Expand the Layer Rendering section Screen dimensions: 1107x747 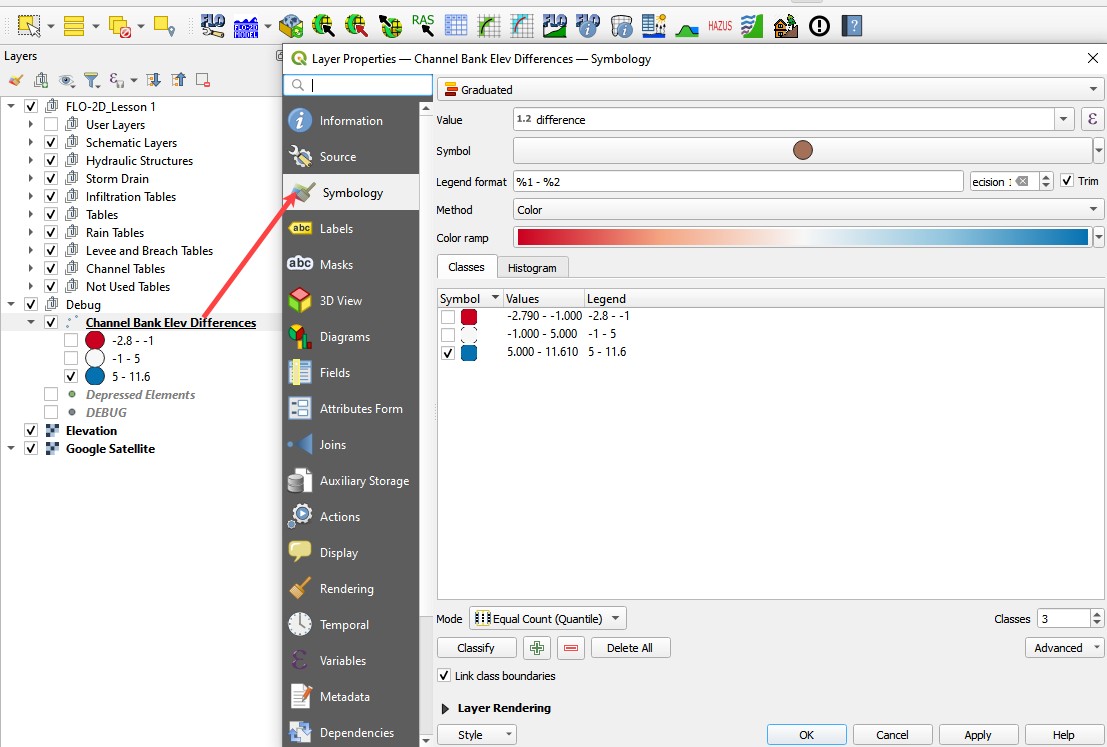click(x=445, y=708)
